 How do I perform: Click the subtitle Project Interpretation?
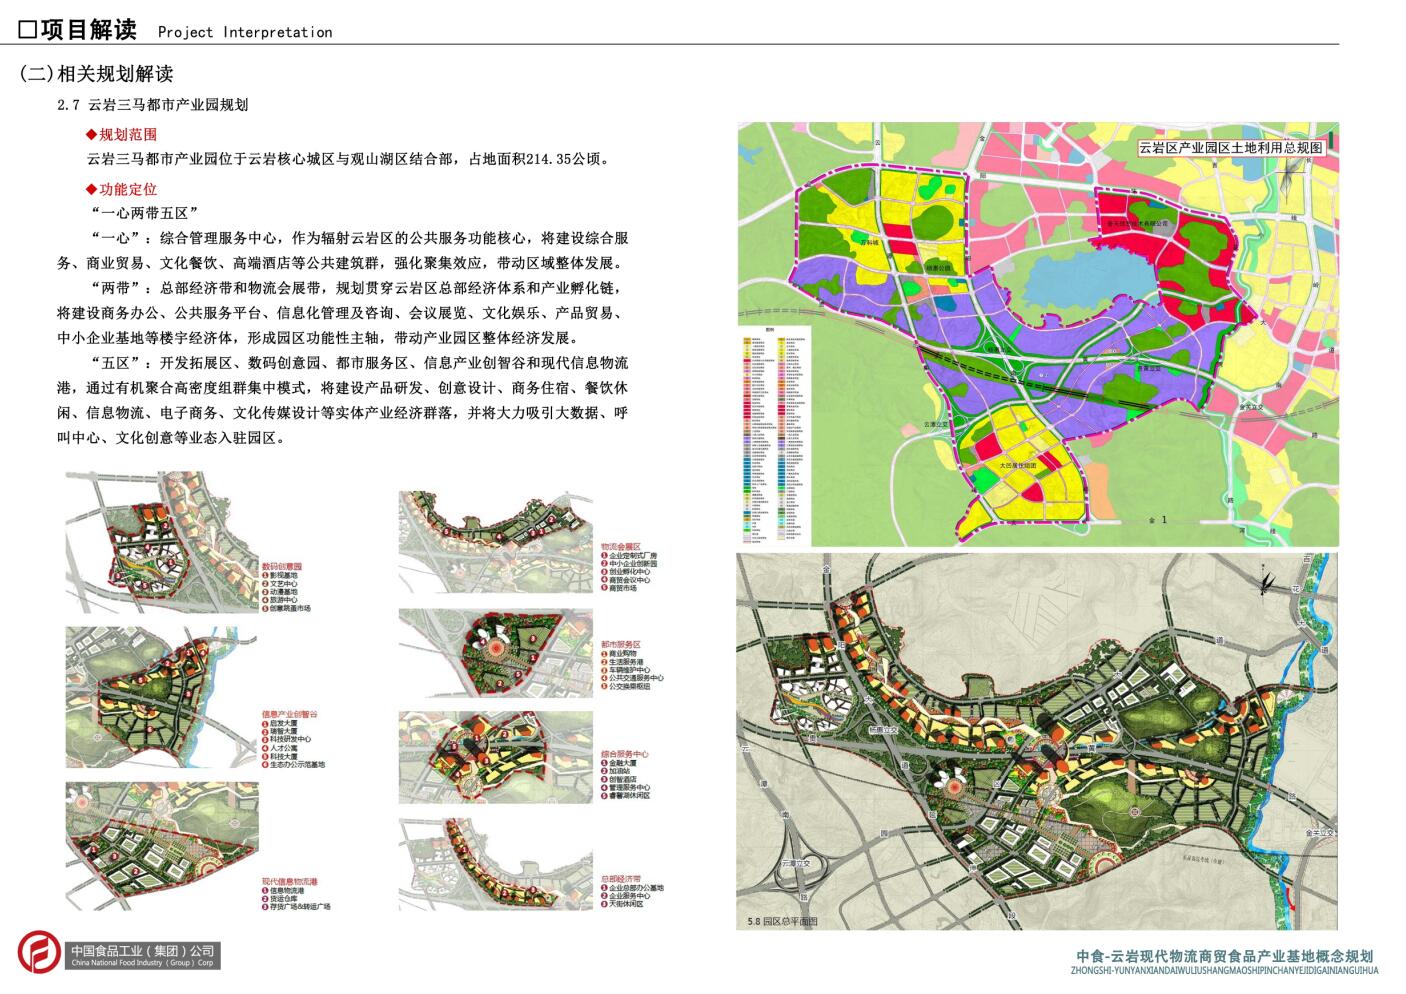pos(245,32)
